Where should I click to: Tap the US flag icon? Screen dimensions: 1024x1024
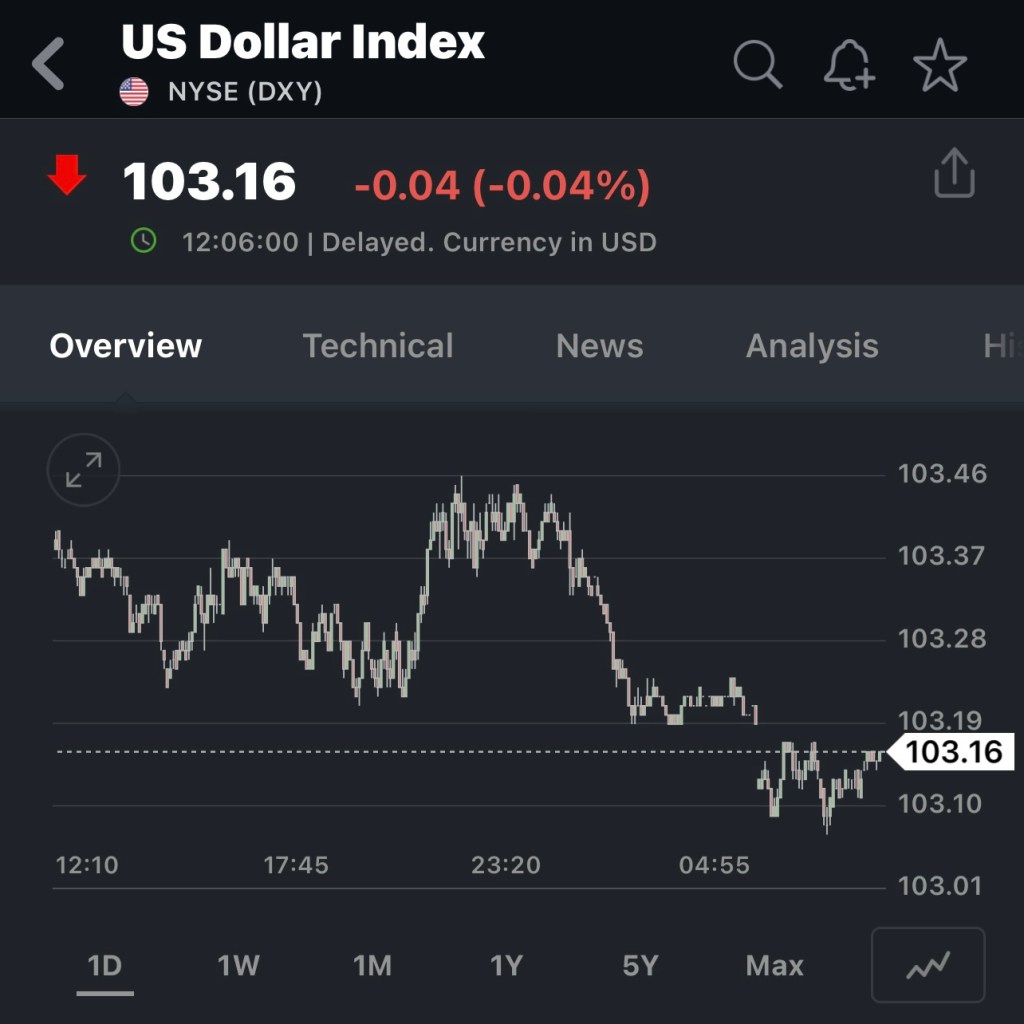click(x=134, y=93)
